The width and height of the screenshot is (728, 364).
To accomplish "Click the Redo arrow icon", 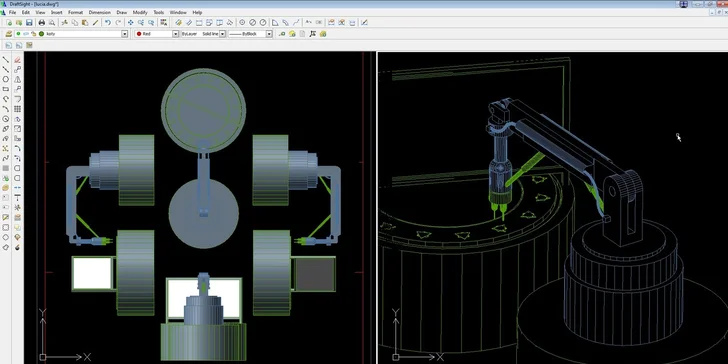I will (118, 22).
